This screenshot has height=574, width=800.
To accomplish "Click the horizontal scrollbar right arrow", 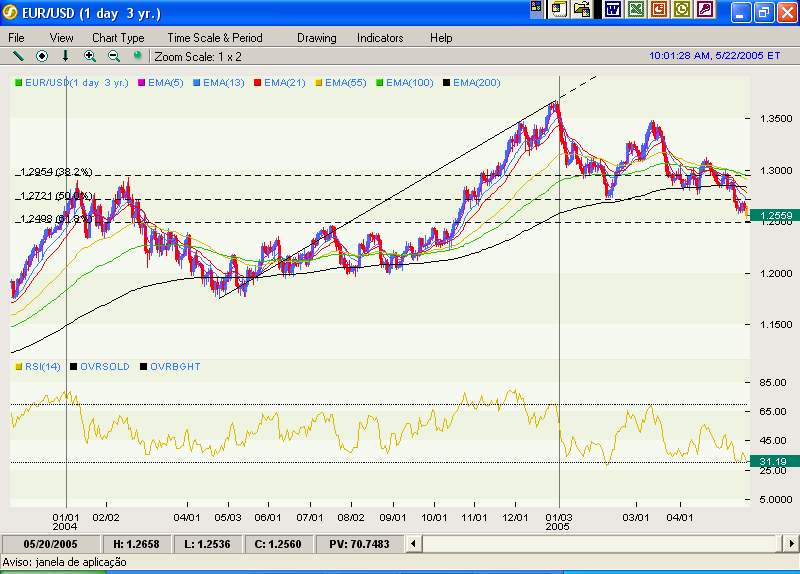I will 787,543.
